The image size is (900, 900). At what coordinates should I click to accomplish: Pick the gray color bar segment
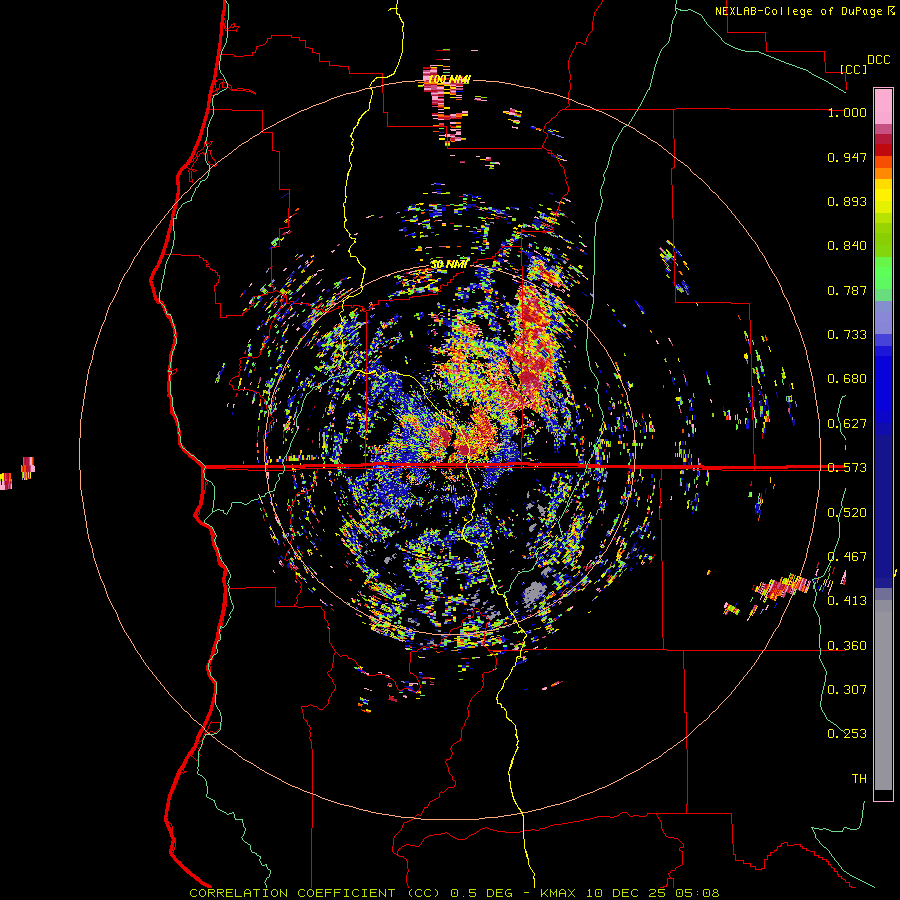point(883,695)
